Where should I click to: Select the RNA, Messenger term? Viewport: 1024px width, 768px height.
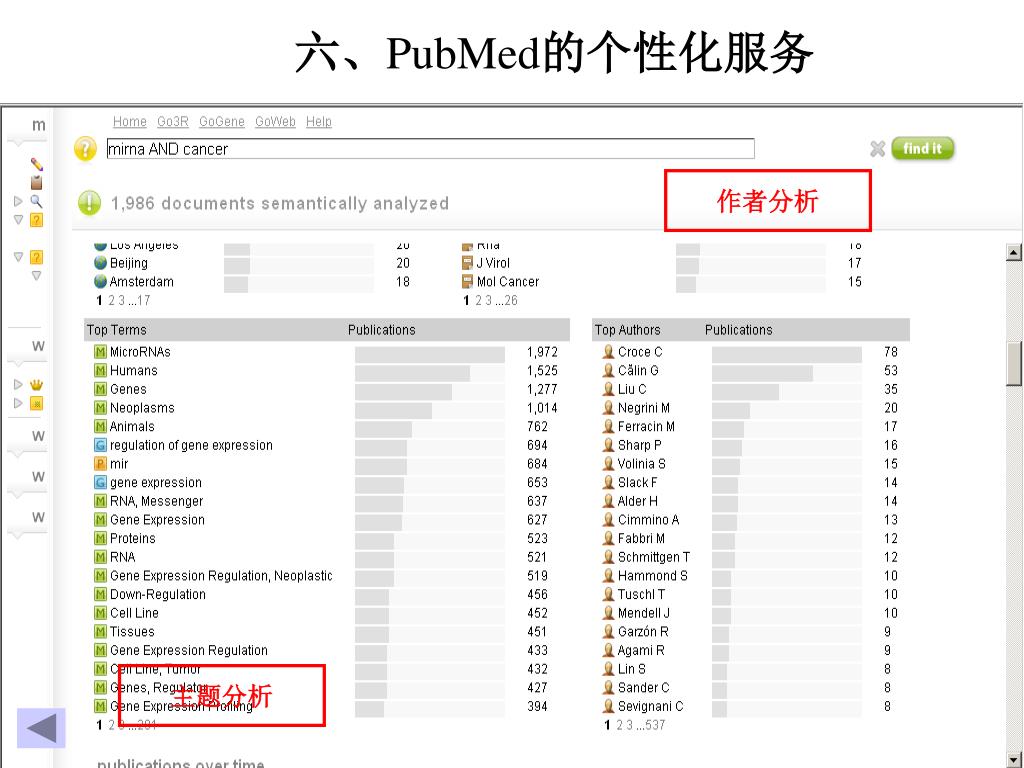(157, 502)
